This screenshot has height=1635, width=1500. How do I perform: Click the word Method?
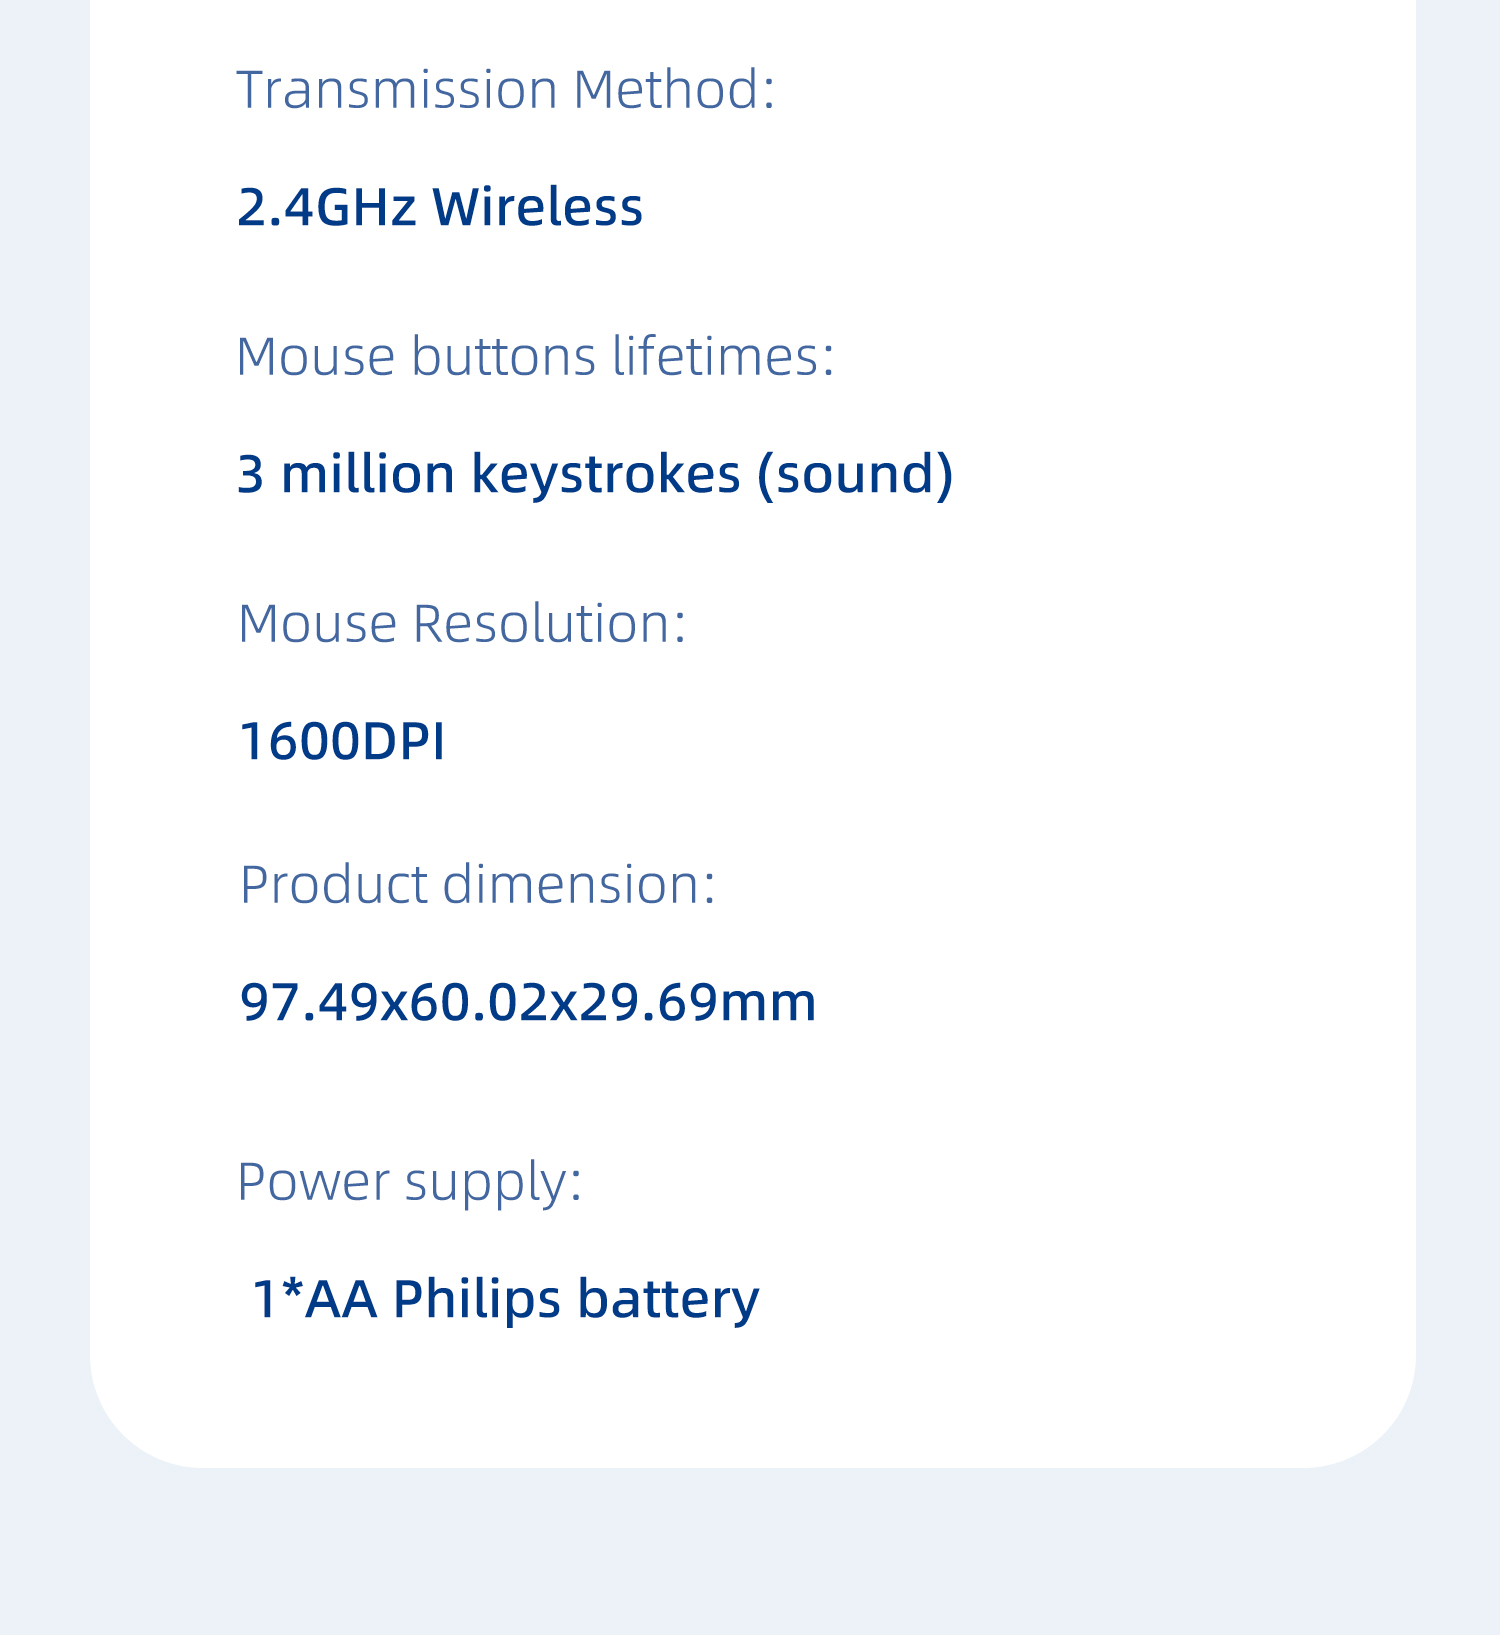point(674,89)
